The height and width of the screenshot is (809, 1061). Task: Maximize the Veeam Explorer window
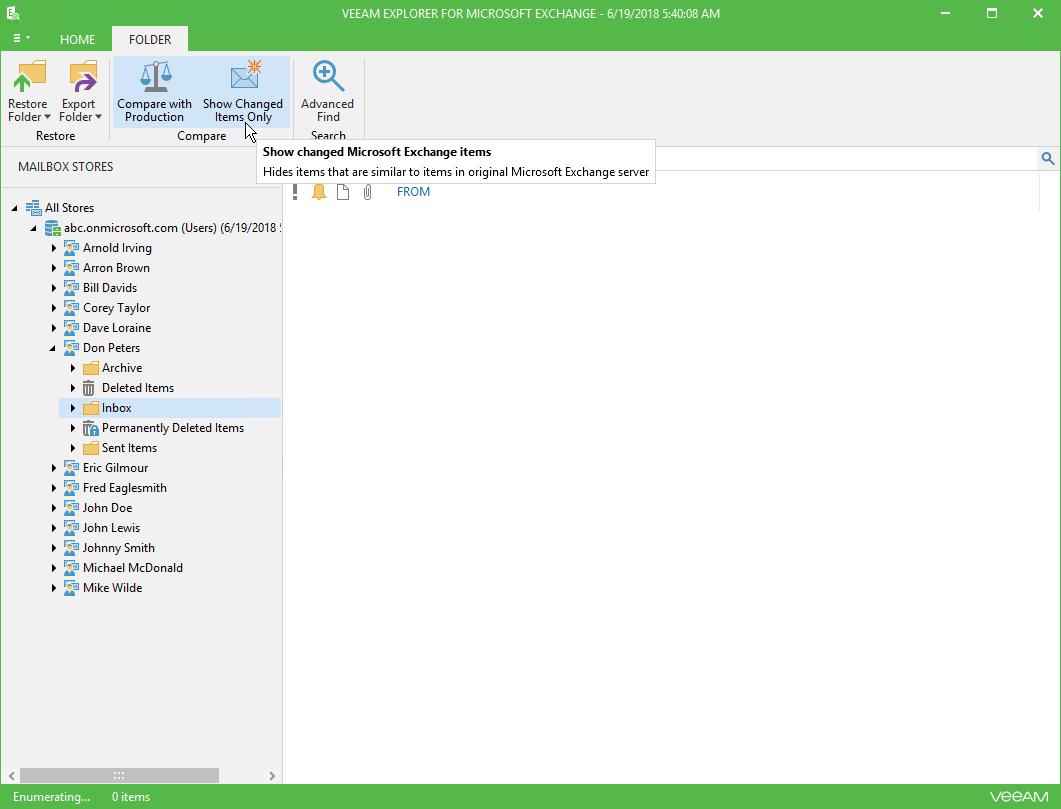tap(992, 13)
